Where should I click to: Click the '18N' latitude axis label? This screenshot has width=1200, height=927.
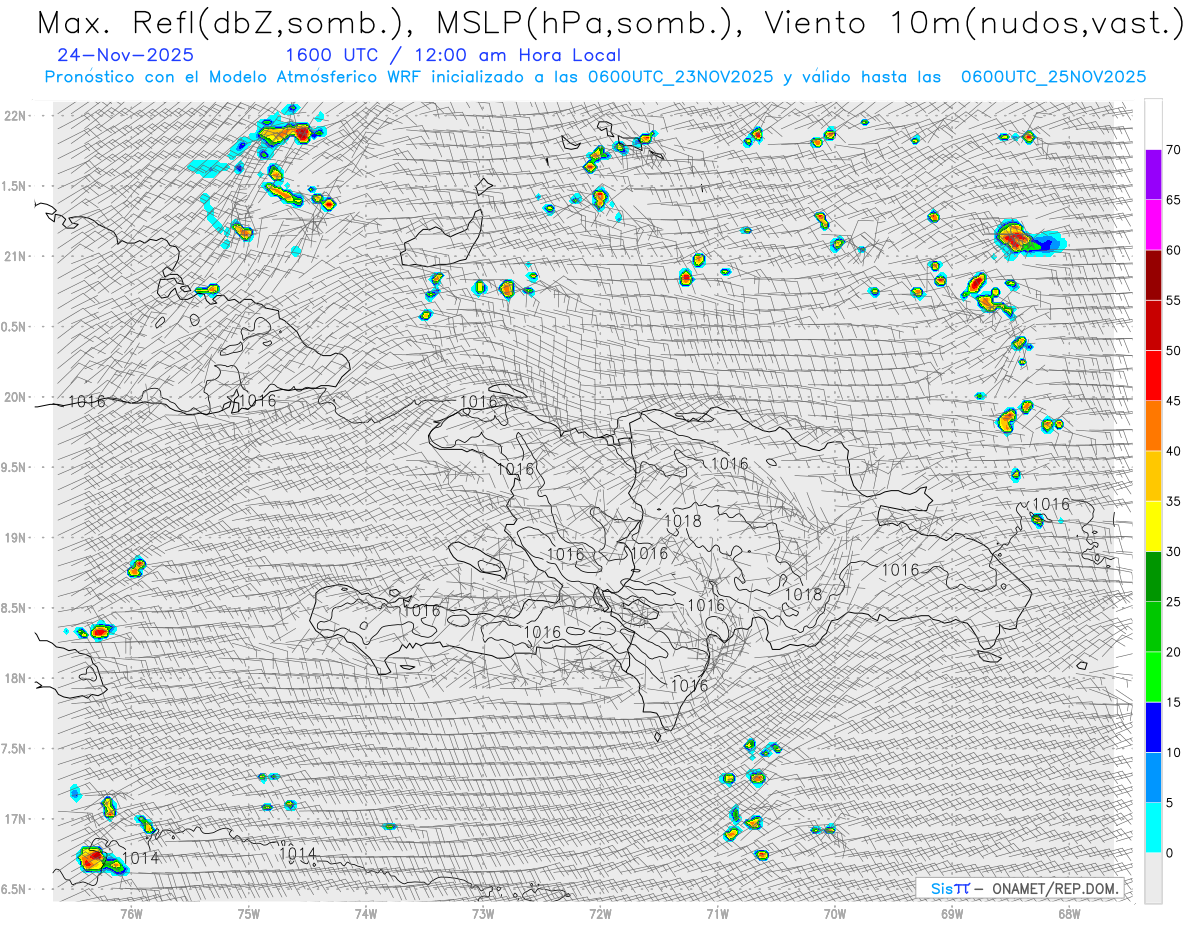(17, 678)
